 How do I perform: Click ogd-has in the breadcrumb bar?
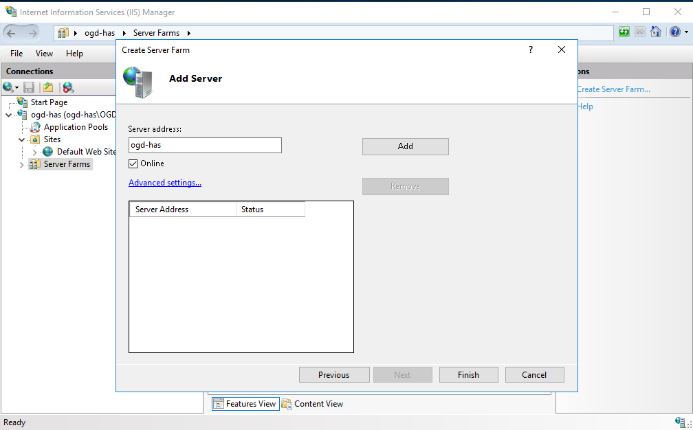[x=99, y=33]
